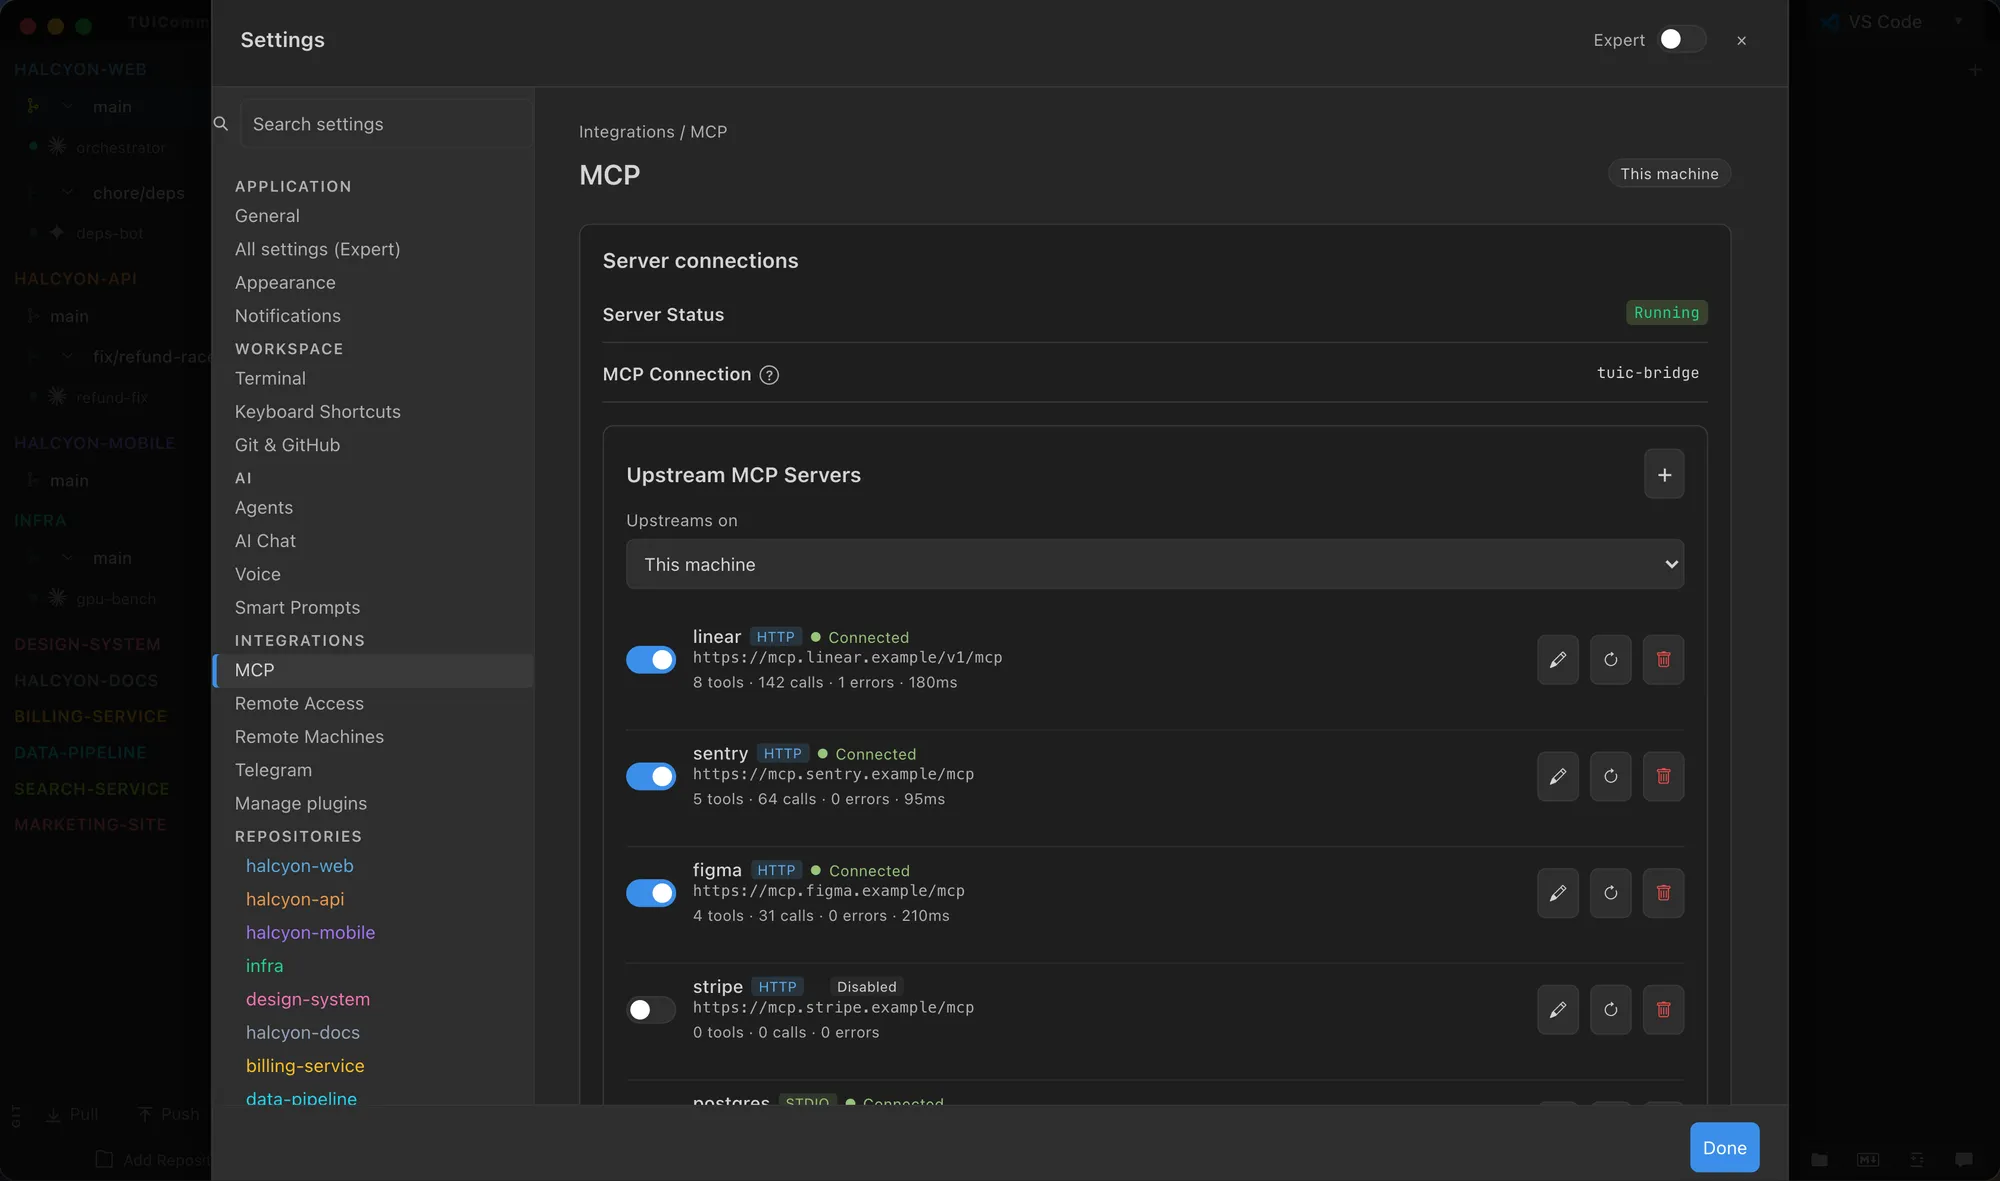Click the This machine scope badge

[1669, 174]
